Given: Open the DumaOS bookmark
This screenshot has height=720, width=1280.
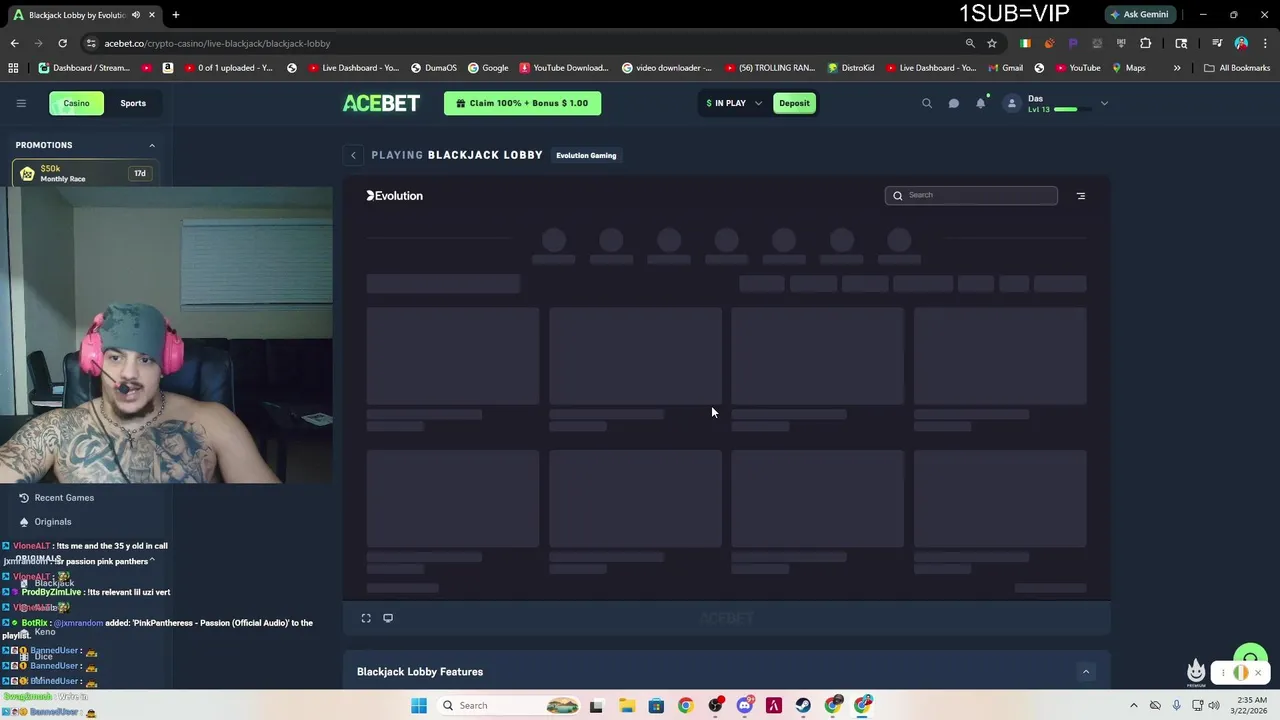Looking at the screenshot, I should coord(433,68).
